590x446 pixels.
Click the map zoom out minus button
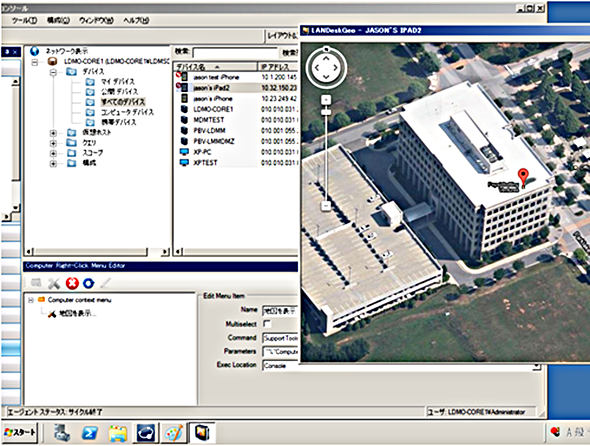[326, 205]
